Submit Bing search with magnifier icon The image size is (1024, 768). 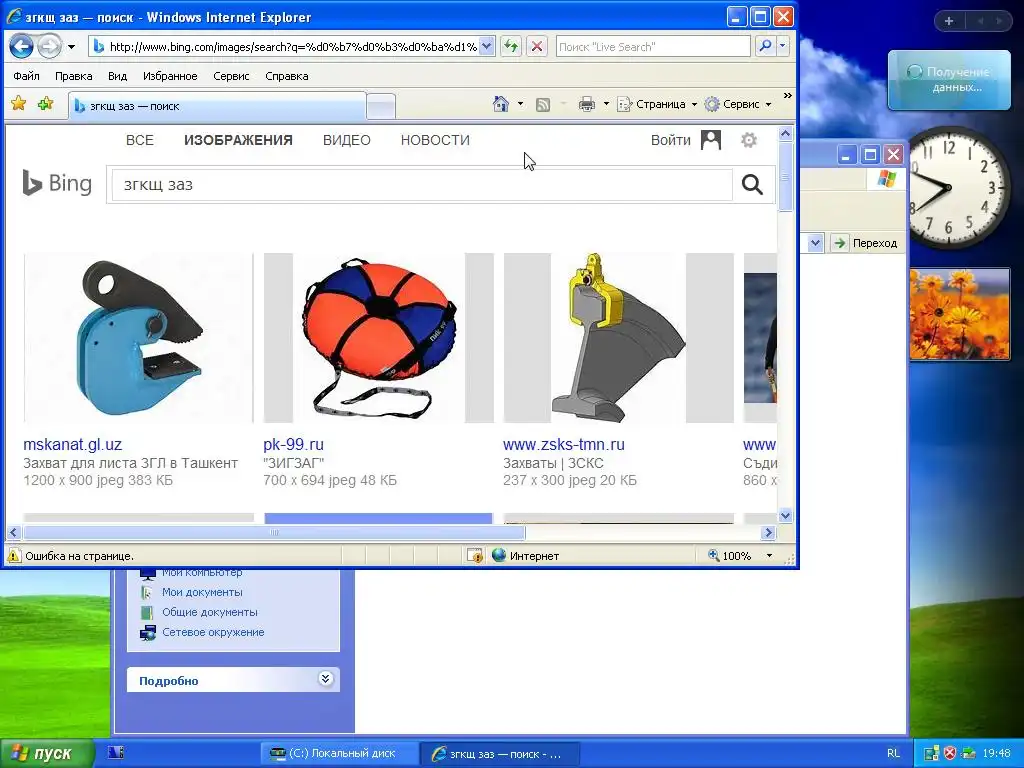point(752,185)
